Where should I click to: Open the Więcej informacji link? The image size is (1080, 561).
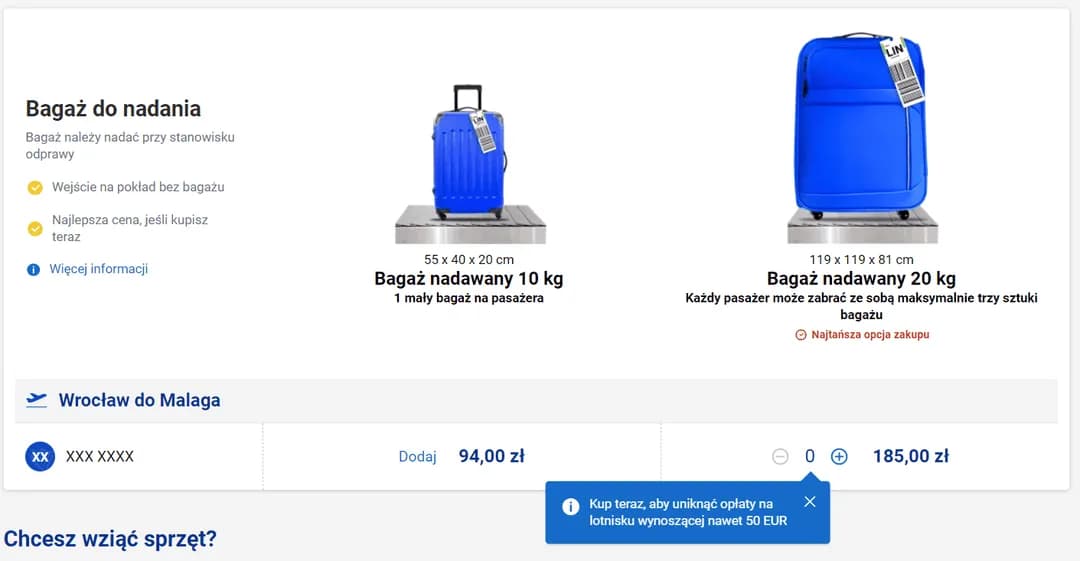pyautogui.click(x=98, y=269)
